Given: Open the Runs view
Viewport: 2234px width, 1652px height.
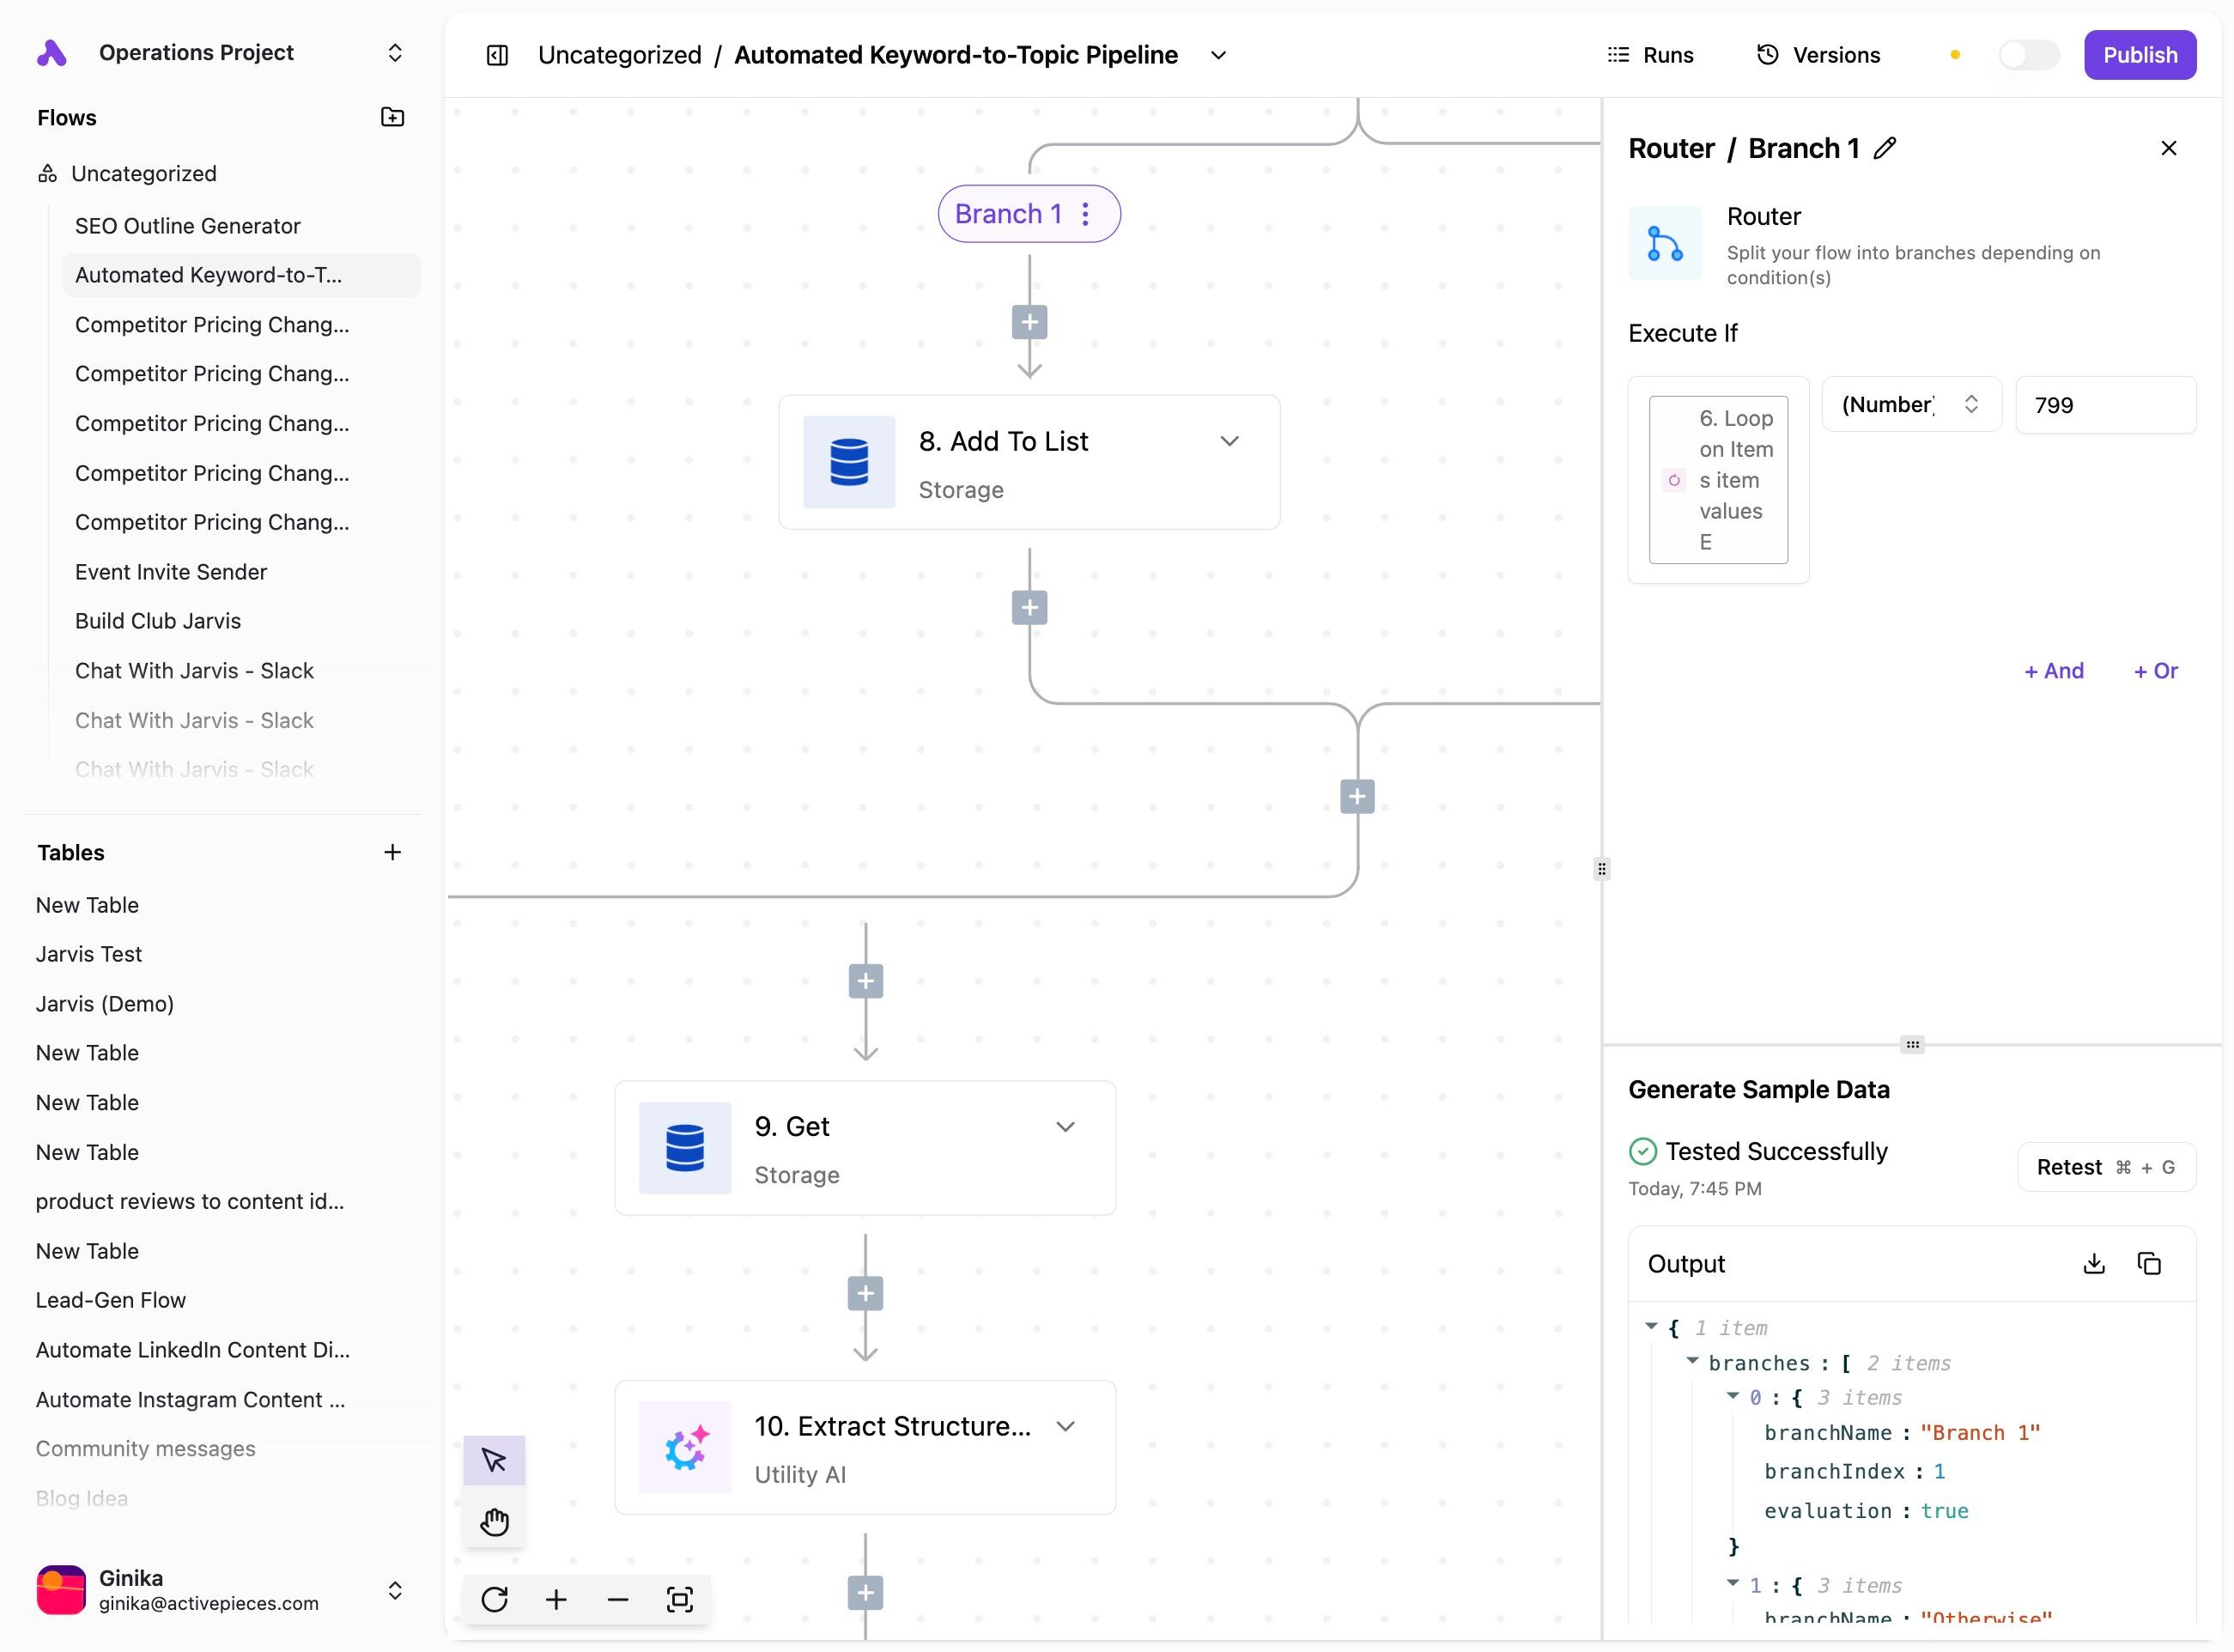Looking at the screenshot, I should click(1650, 55).
